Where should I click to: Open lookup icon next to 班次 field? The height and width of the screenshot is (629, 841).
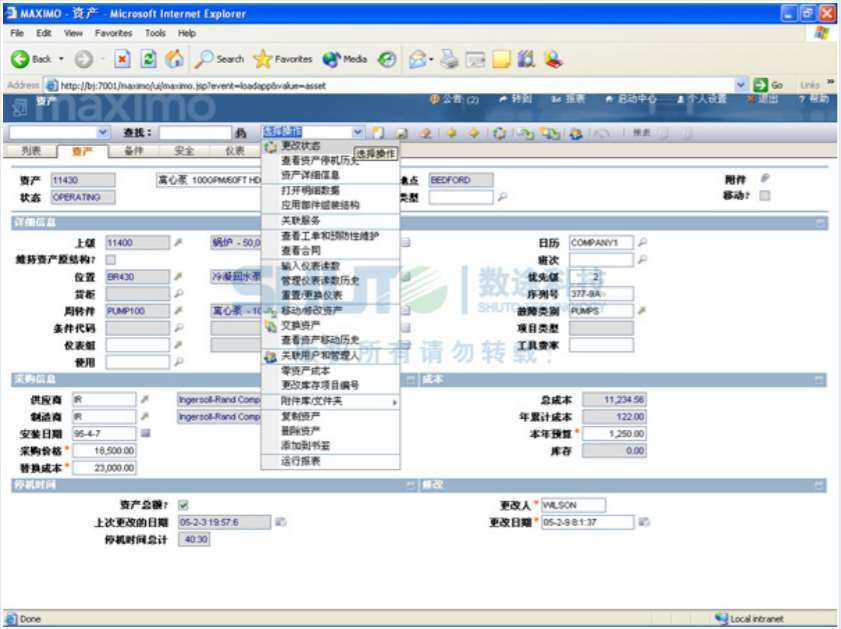point(643,260)
